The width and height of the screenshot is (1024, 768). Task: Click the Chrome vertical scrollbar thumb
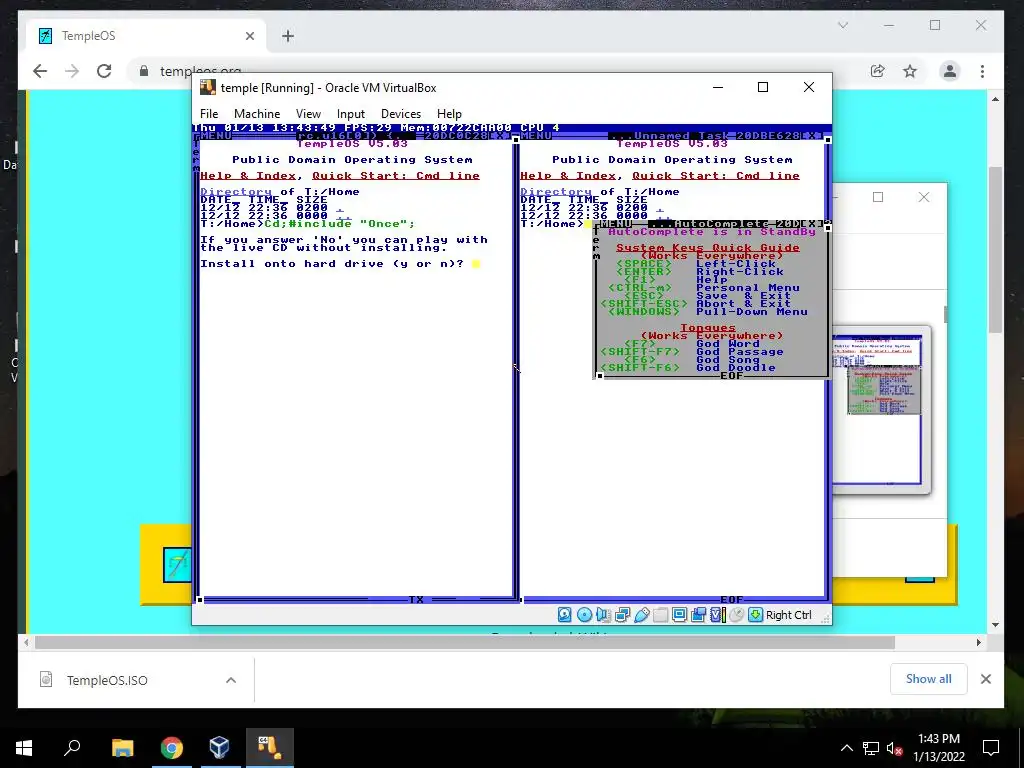pos(995,248)
